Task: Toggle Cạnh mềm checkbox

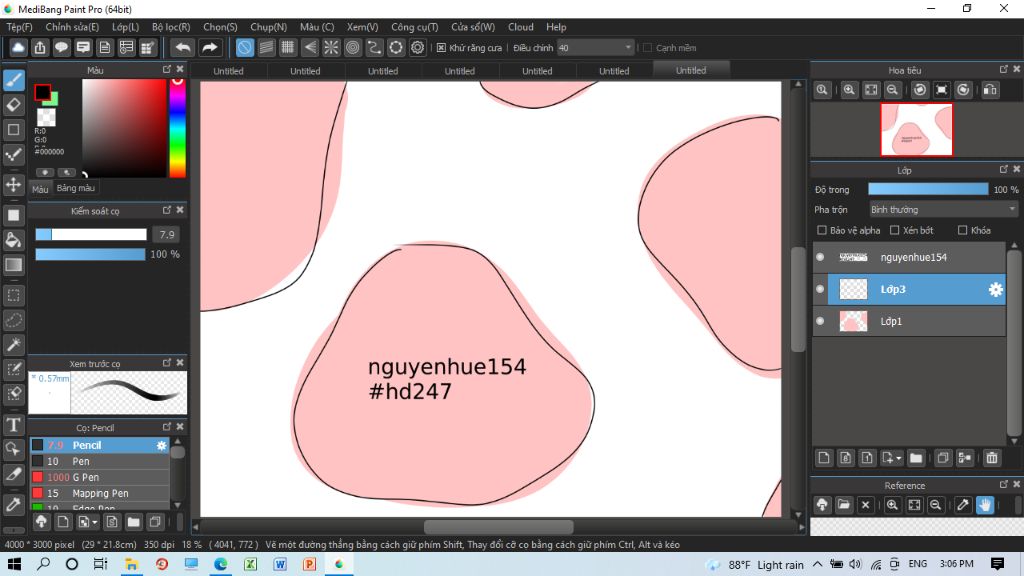Action: coord(648,48)
